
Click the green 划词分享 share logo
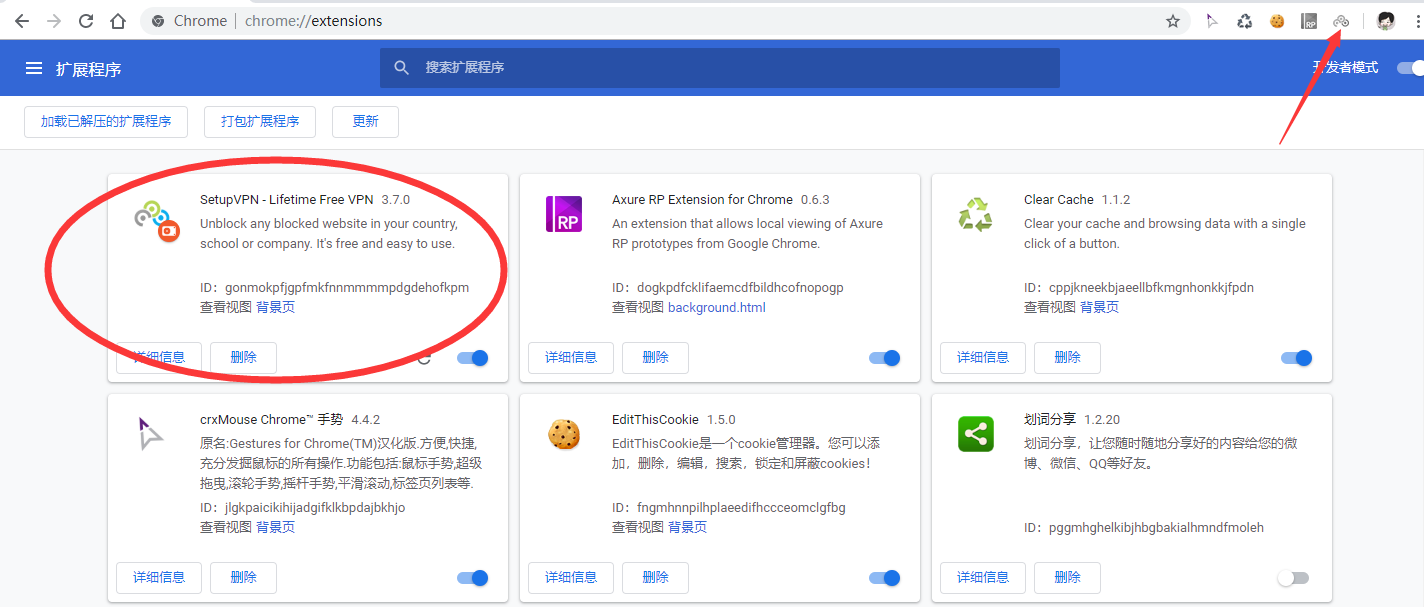pyautogui.click(x=975, y=434)
